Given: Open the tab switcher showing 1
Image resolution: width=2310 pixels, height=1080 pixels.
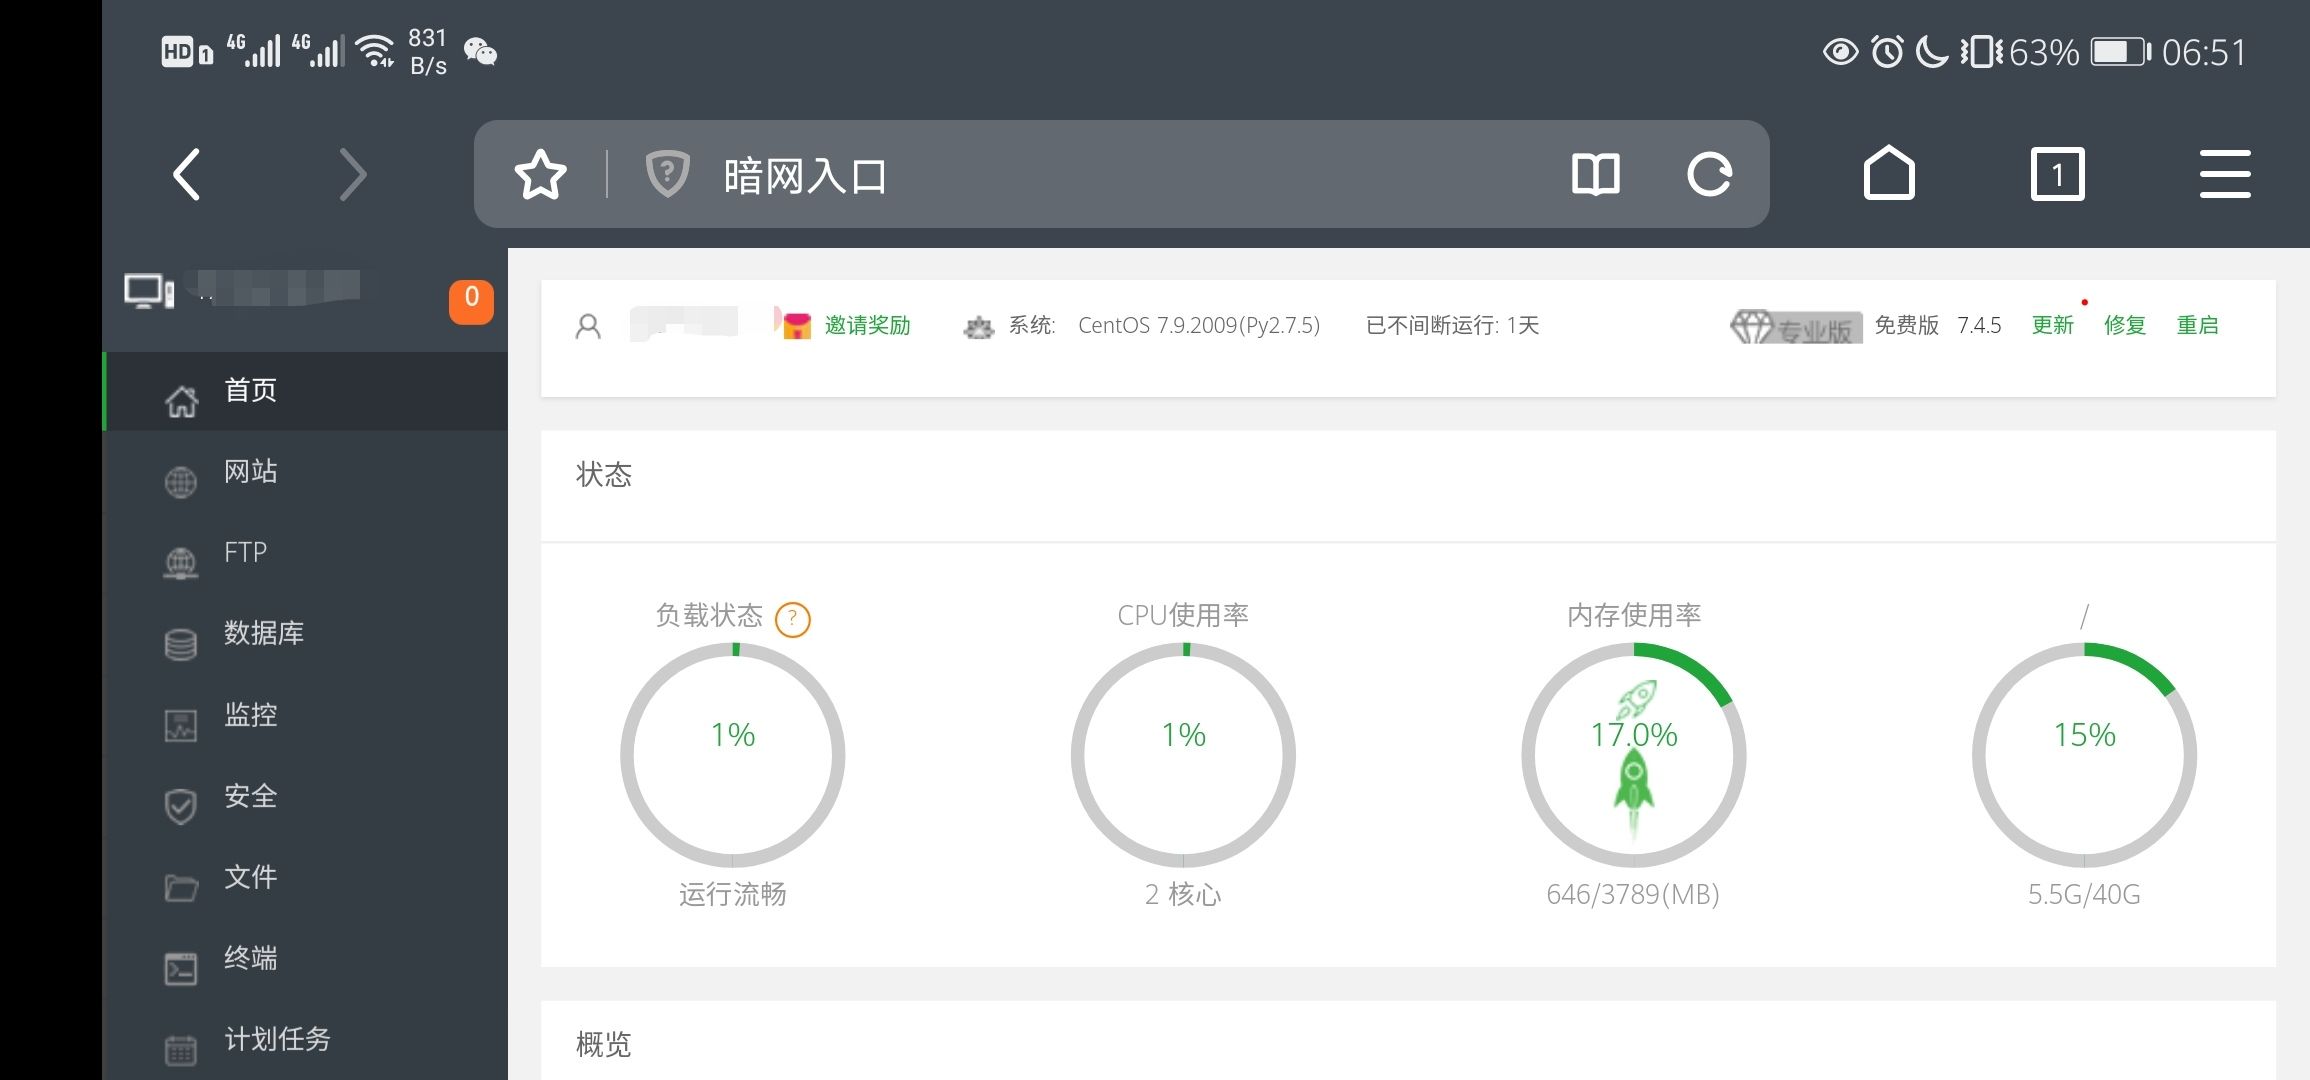Looking at the screenshot, I should 2057,175.
